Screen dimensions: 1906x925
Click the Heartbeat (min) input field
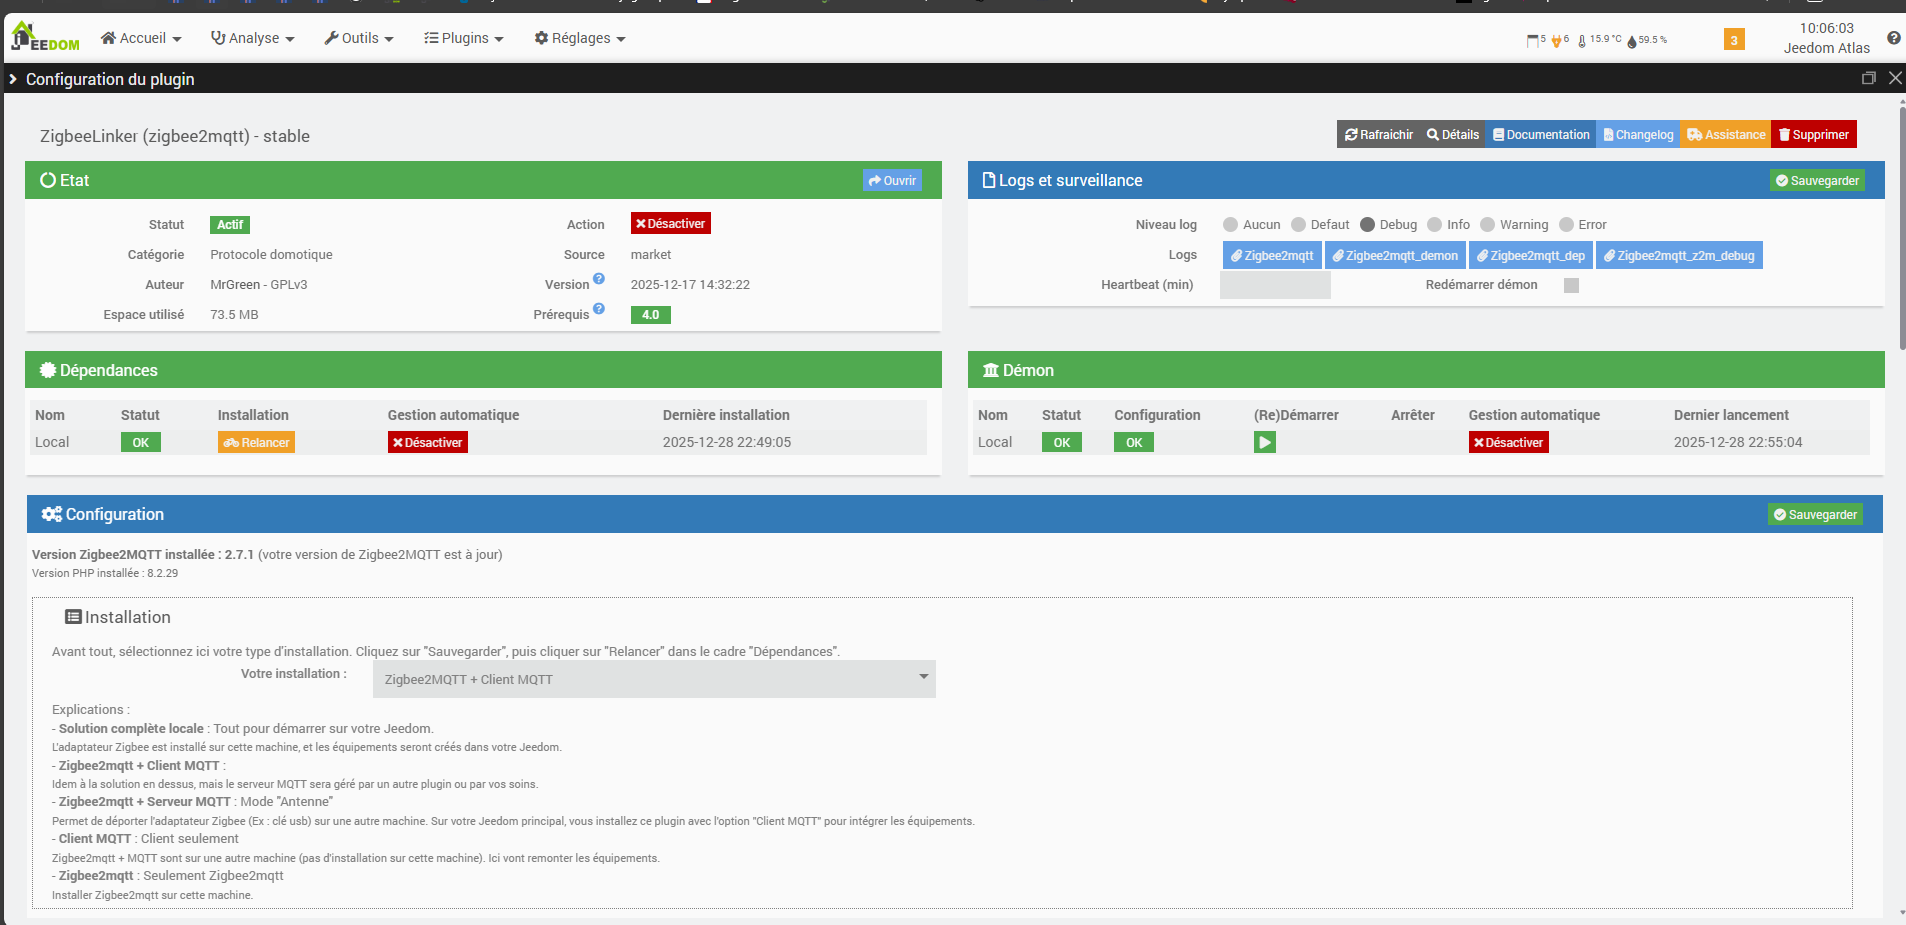coord(1276,285)
